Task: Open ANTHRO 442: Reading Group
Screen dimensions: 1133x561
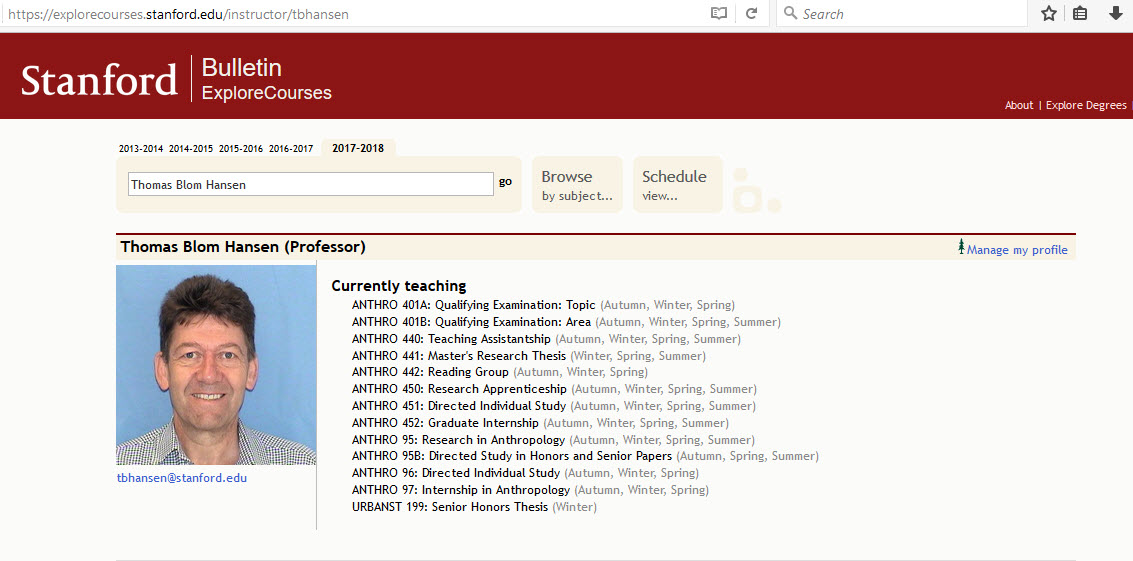Action: tap(431, 372)
